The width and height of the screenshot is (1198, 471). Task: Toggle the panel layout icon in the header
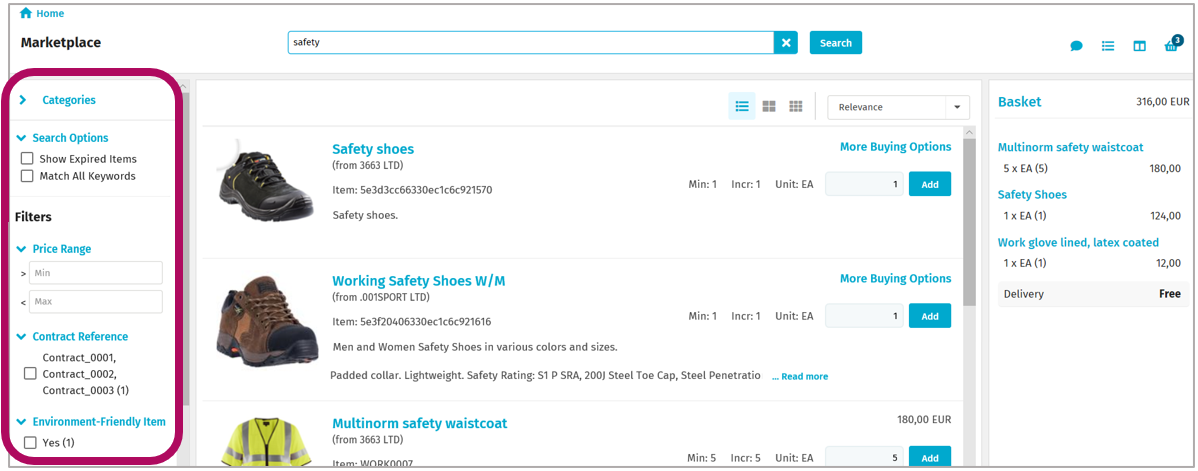click(x=1139, y=46)
